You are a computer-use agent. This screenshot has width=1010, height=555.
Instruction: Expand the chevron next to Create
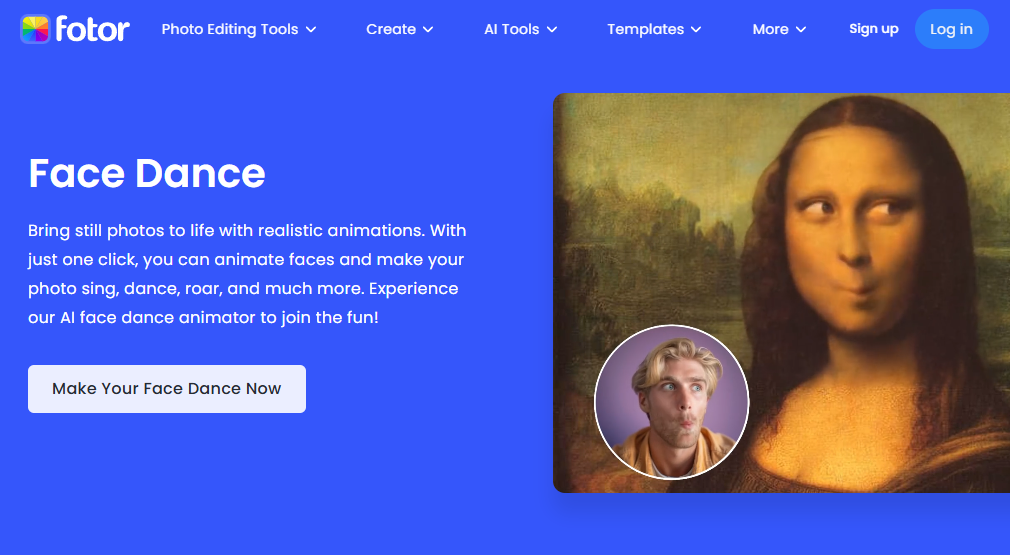pos(428,30)
